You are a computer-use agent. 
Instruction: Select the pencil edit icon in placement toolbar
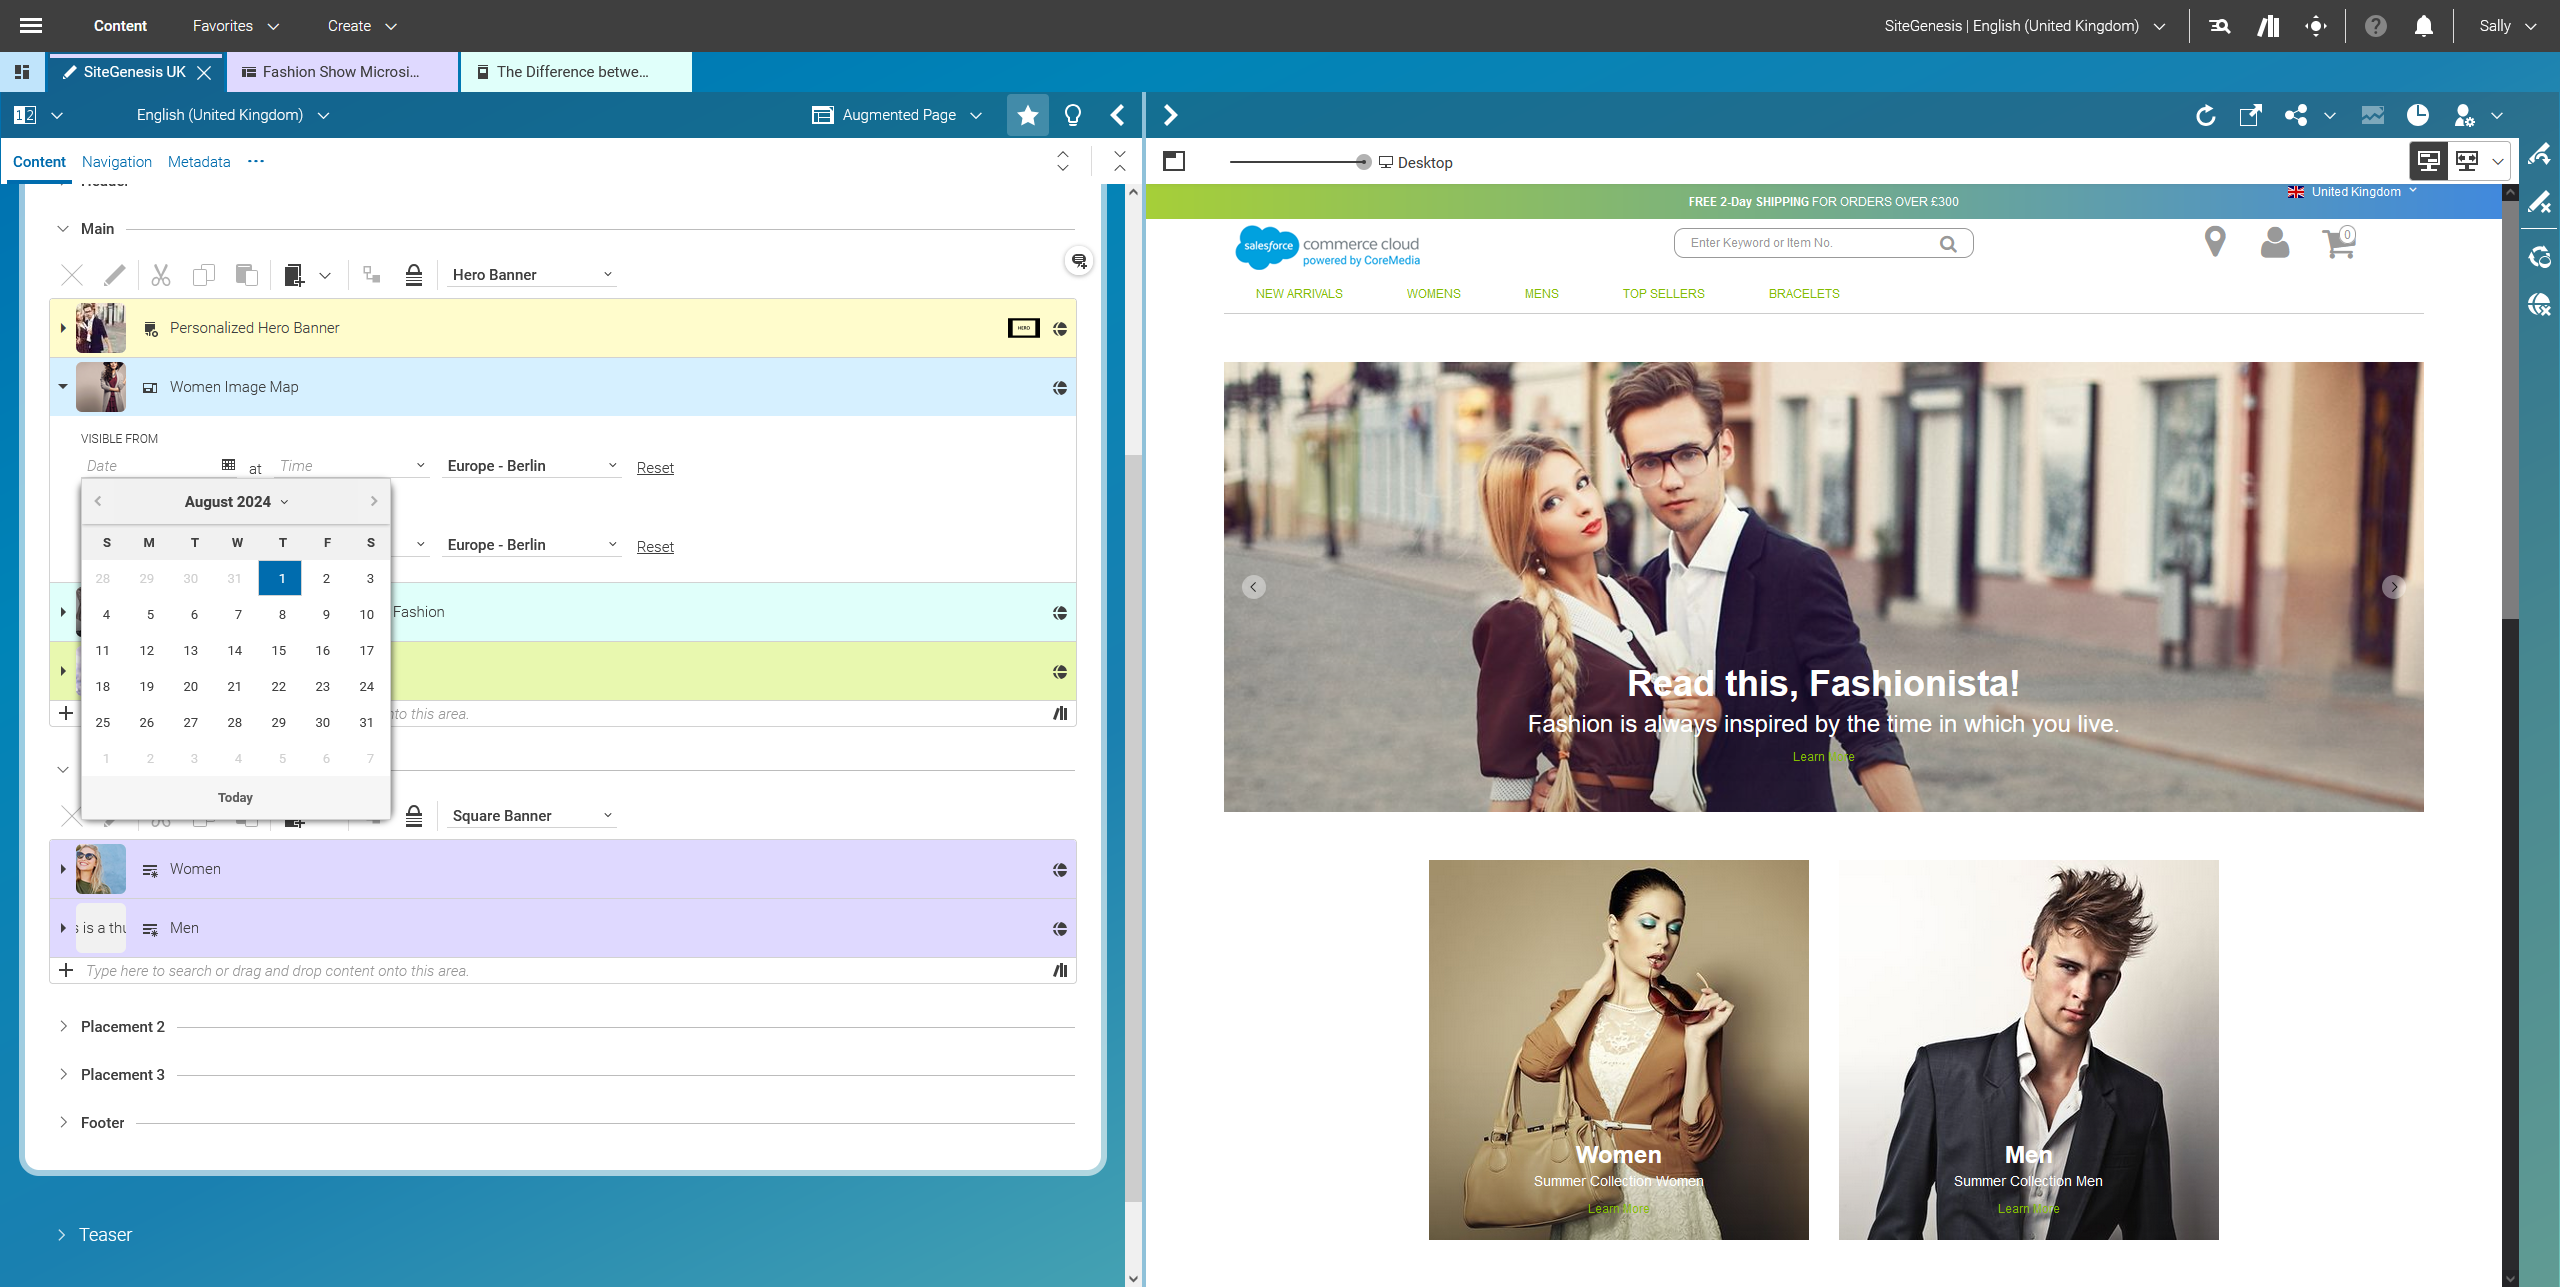115,274
